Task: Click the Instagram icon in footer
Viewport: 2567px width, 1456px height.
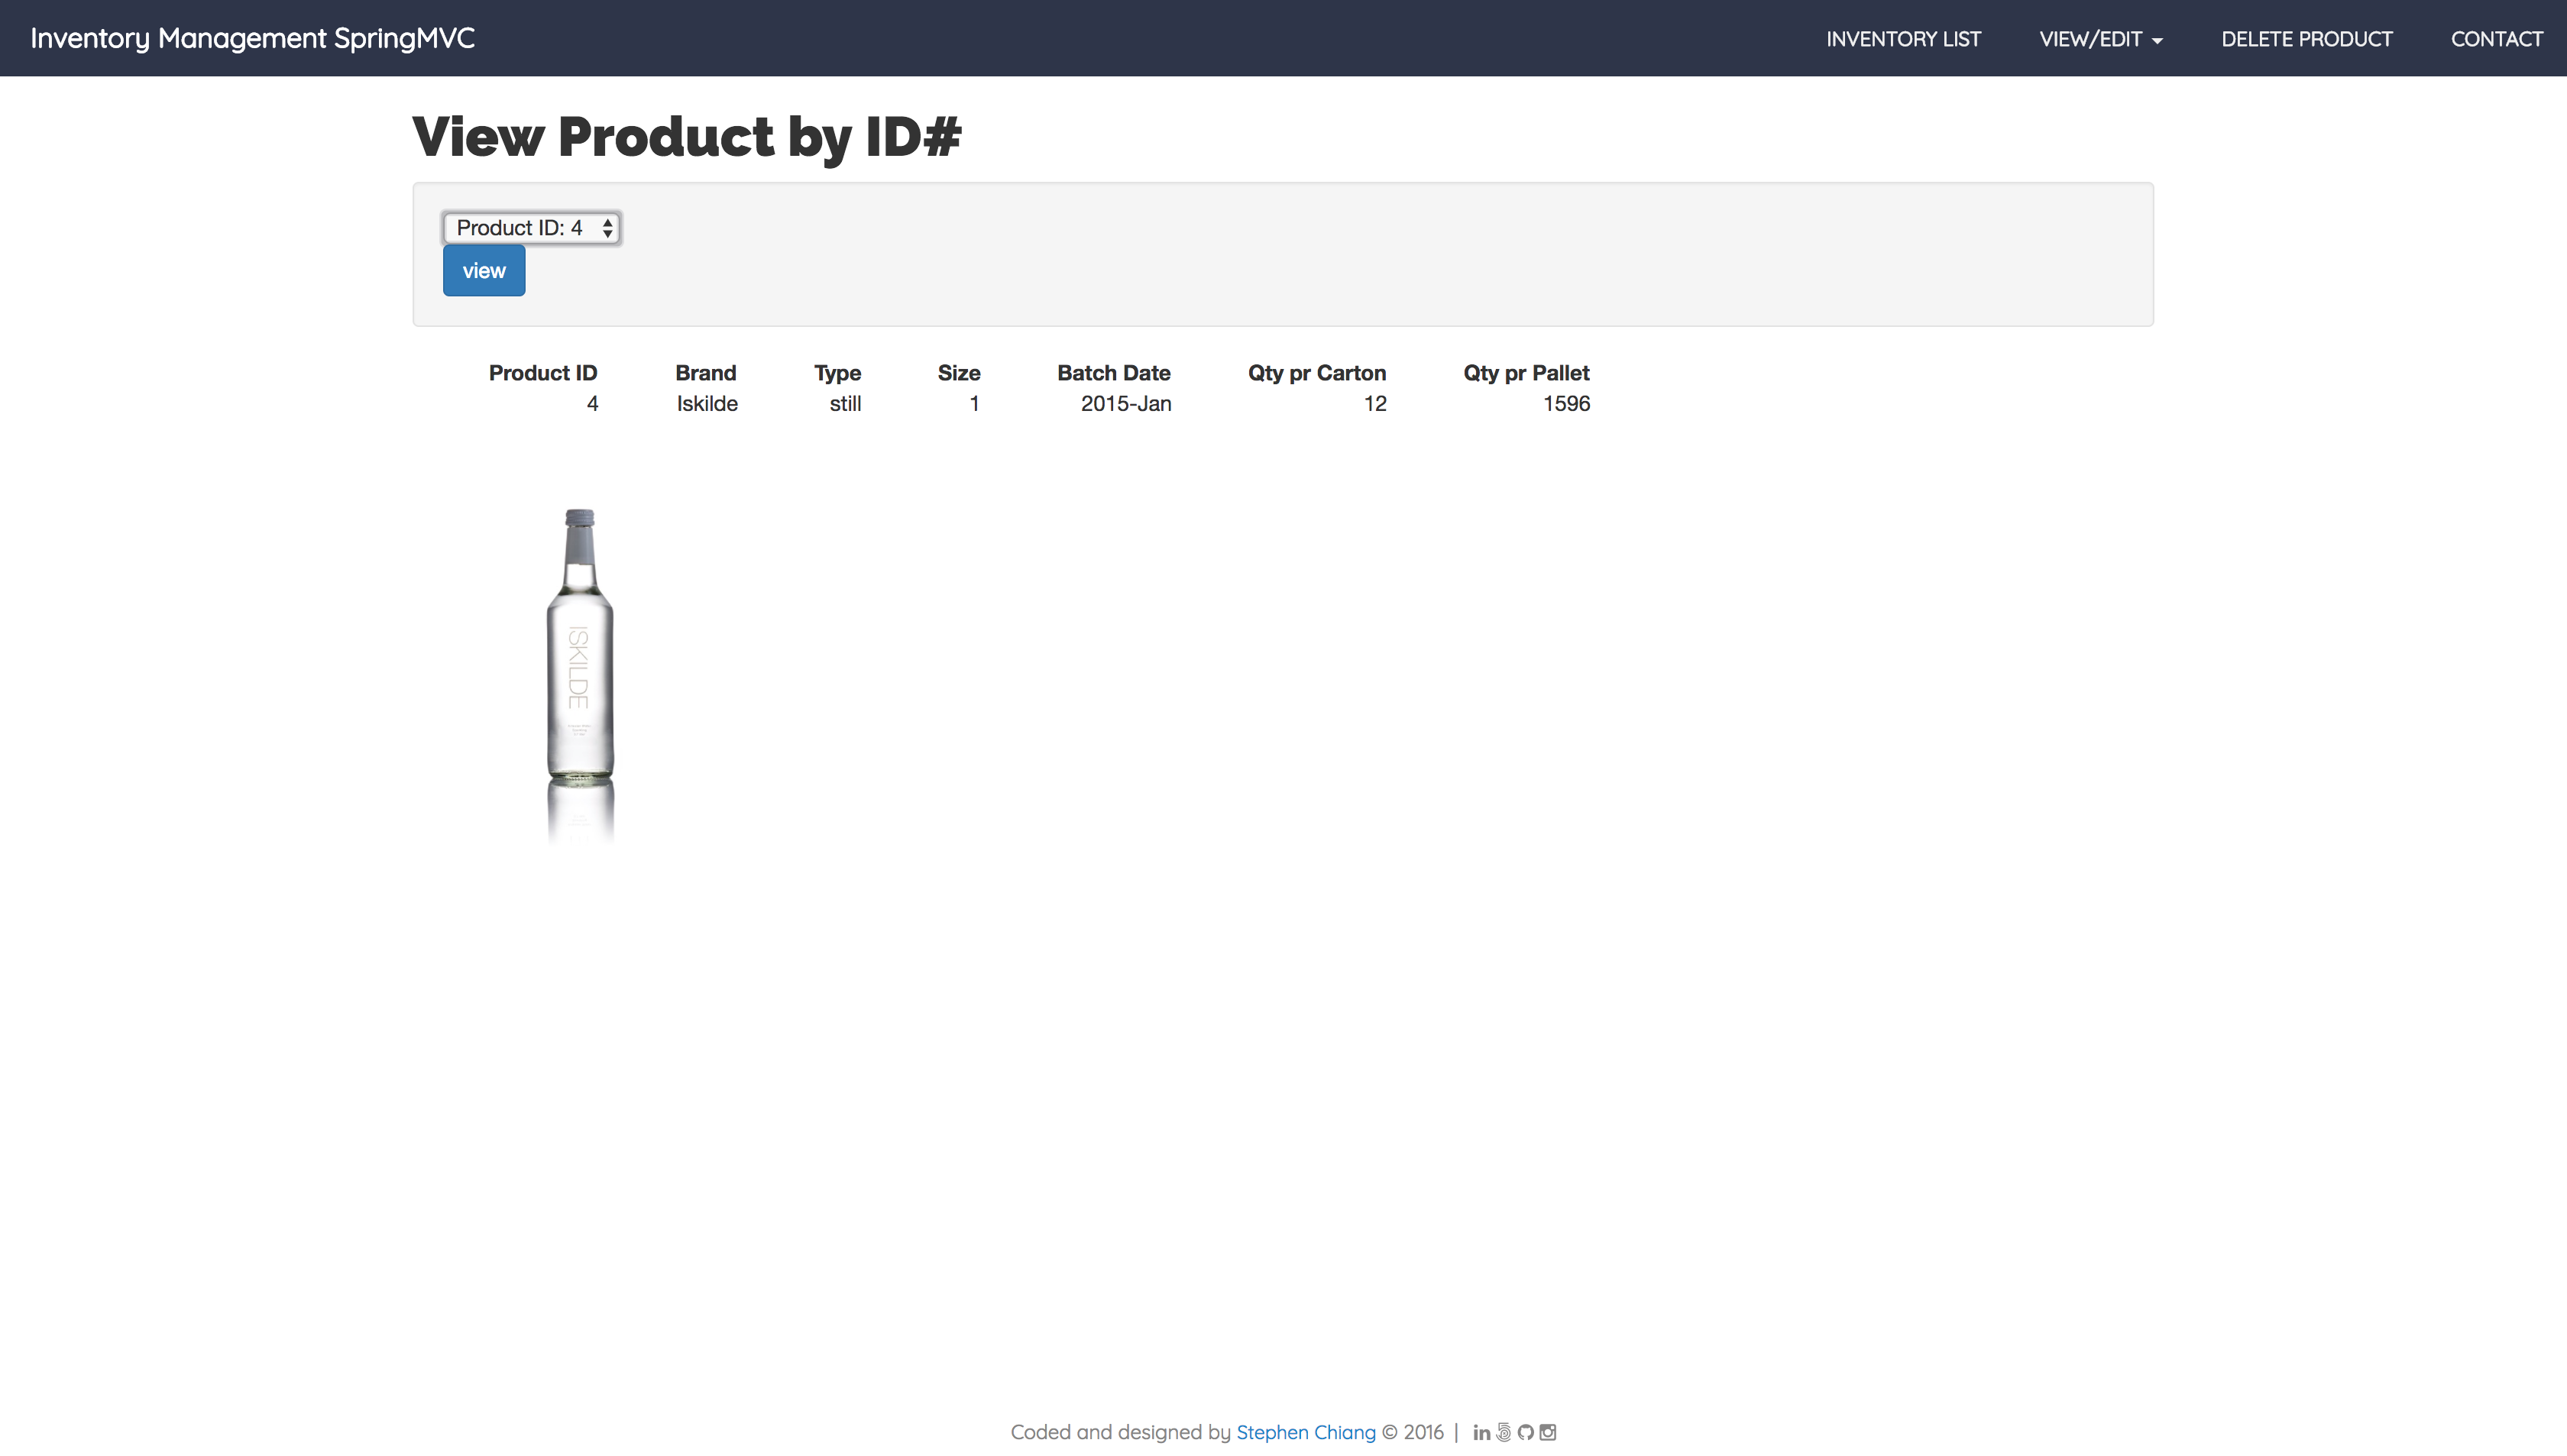Action: coord(1548,1432)
